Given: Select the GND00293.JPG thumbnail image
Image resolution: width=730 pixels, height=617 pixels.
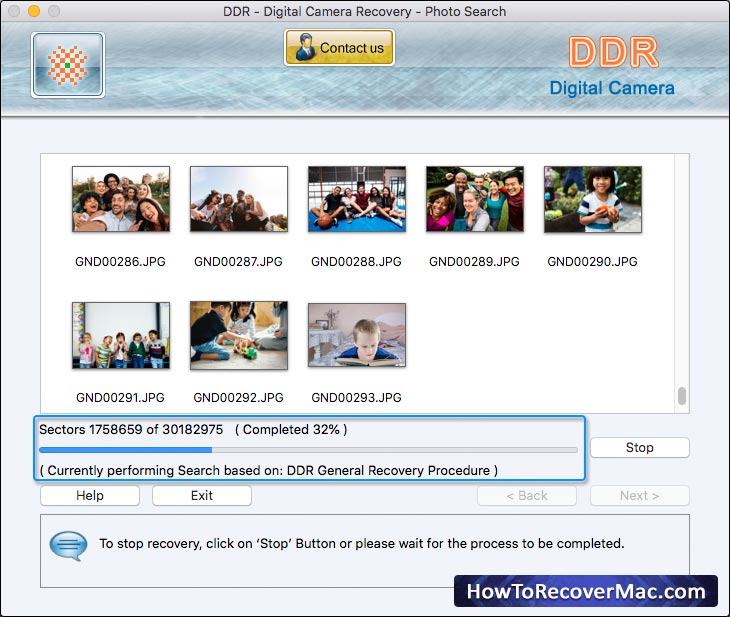Looking at the screenshot, I should pyautogui.click(x=357, y=335).
